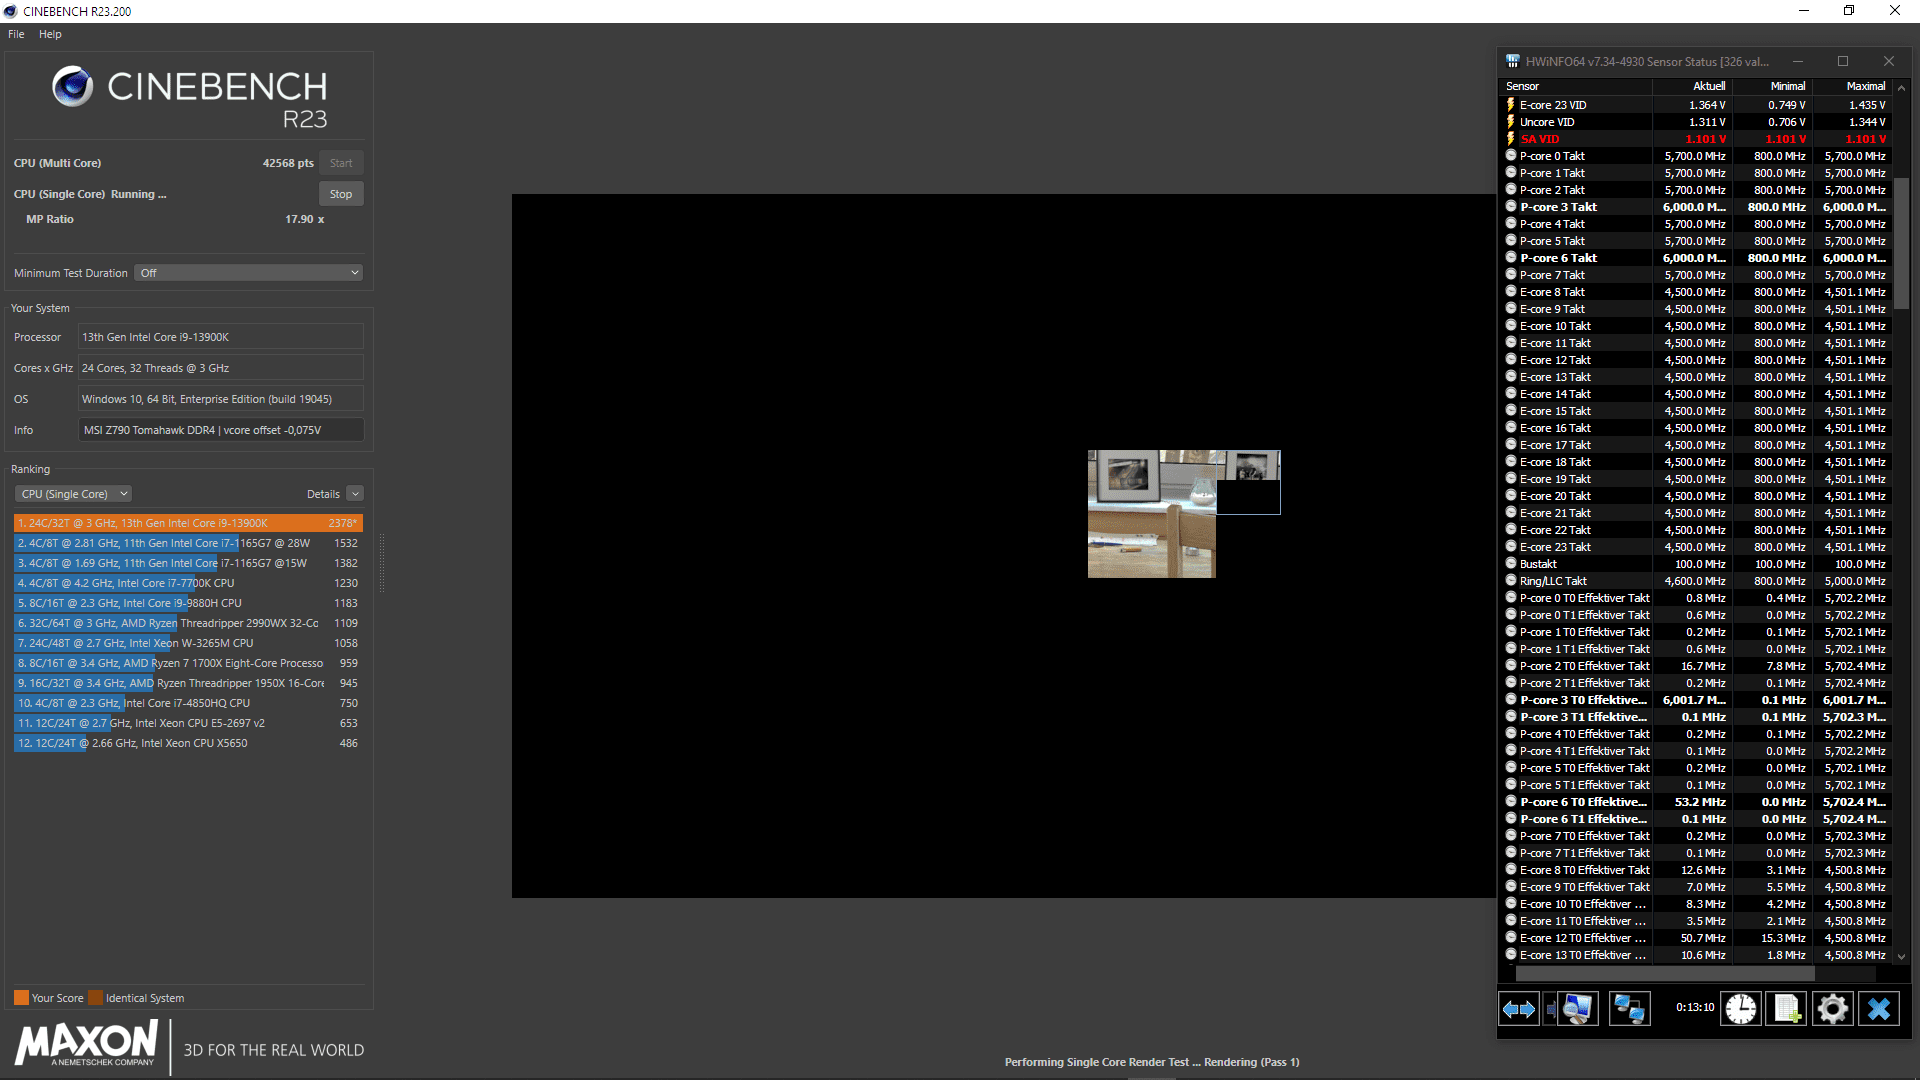This screenshot has width=1920, height=1080.
Task: Click the Bustakt sensor clock icon
Action: coord(1511,564)
